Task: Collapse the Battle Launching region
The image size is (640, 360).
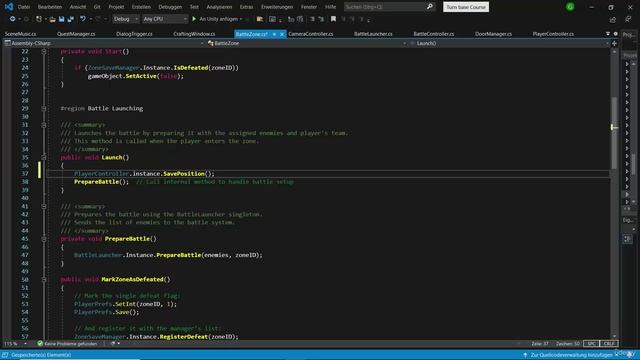Action: 44,109
